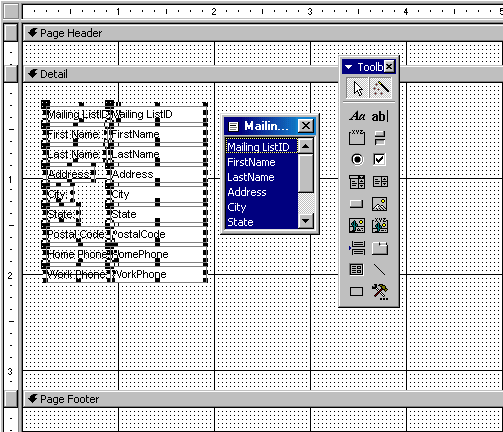
Task: Click the LastName text box control
Action: 157,154
